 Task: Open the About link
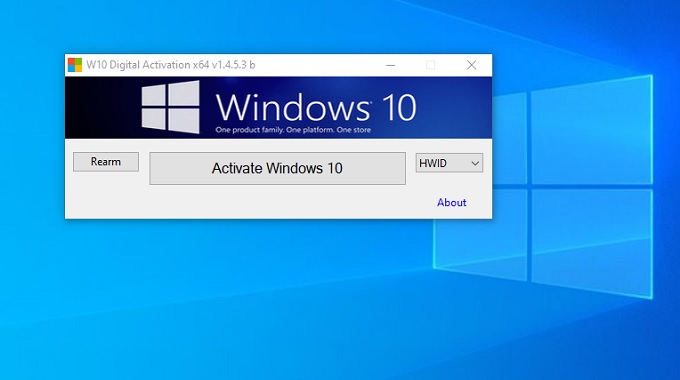click(451, 203)
